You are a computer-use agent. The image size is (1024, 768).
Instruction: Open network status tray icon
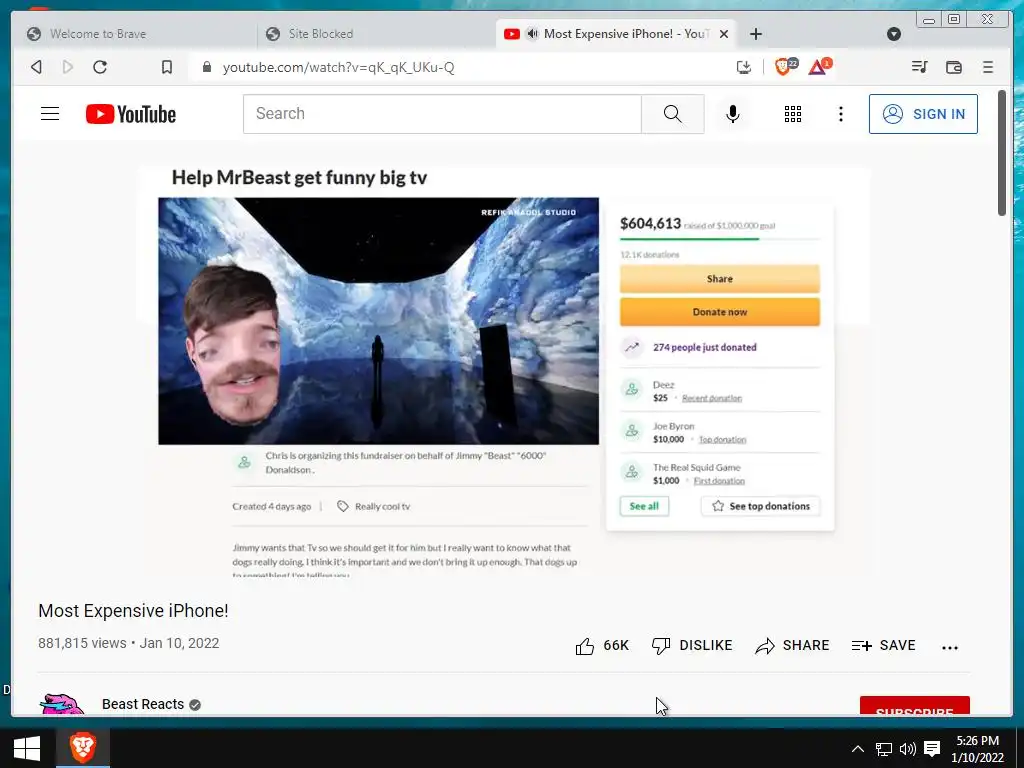tap(884, 749)
